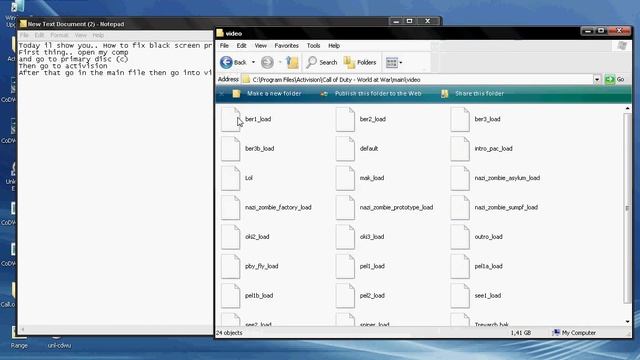Screen dimensions: 640x360
Task: Click the Go button
Action: (x=615, y=79)
